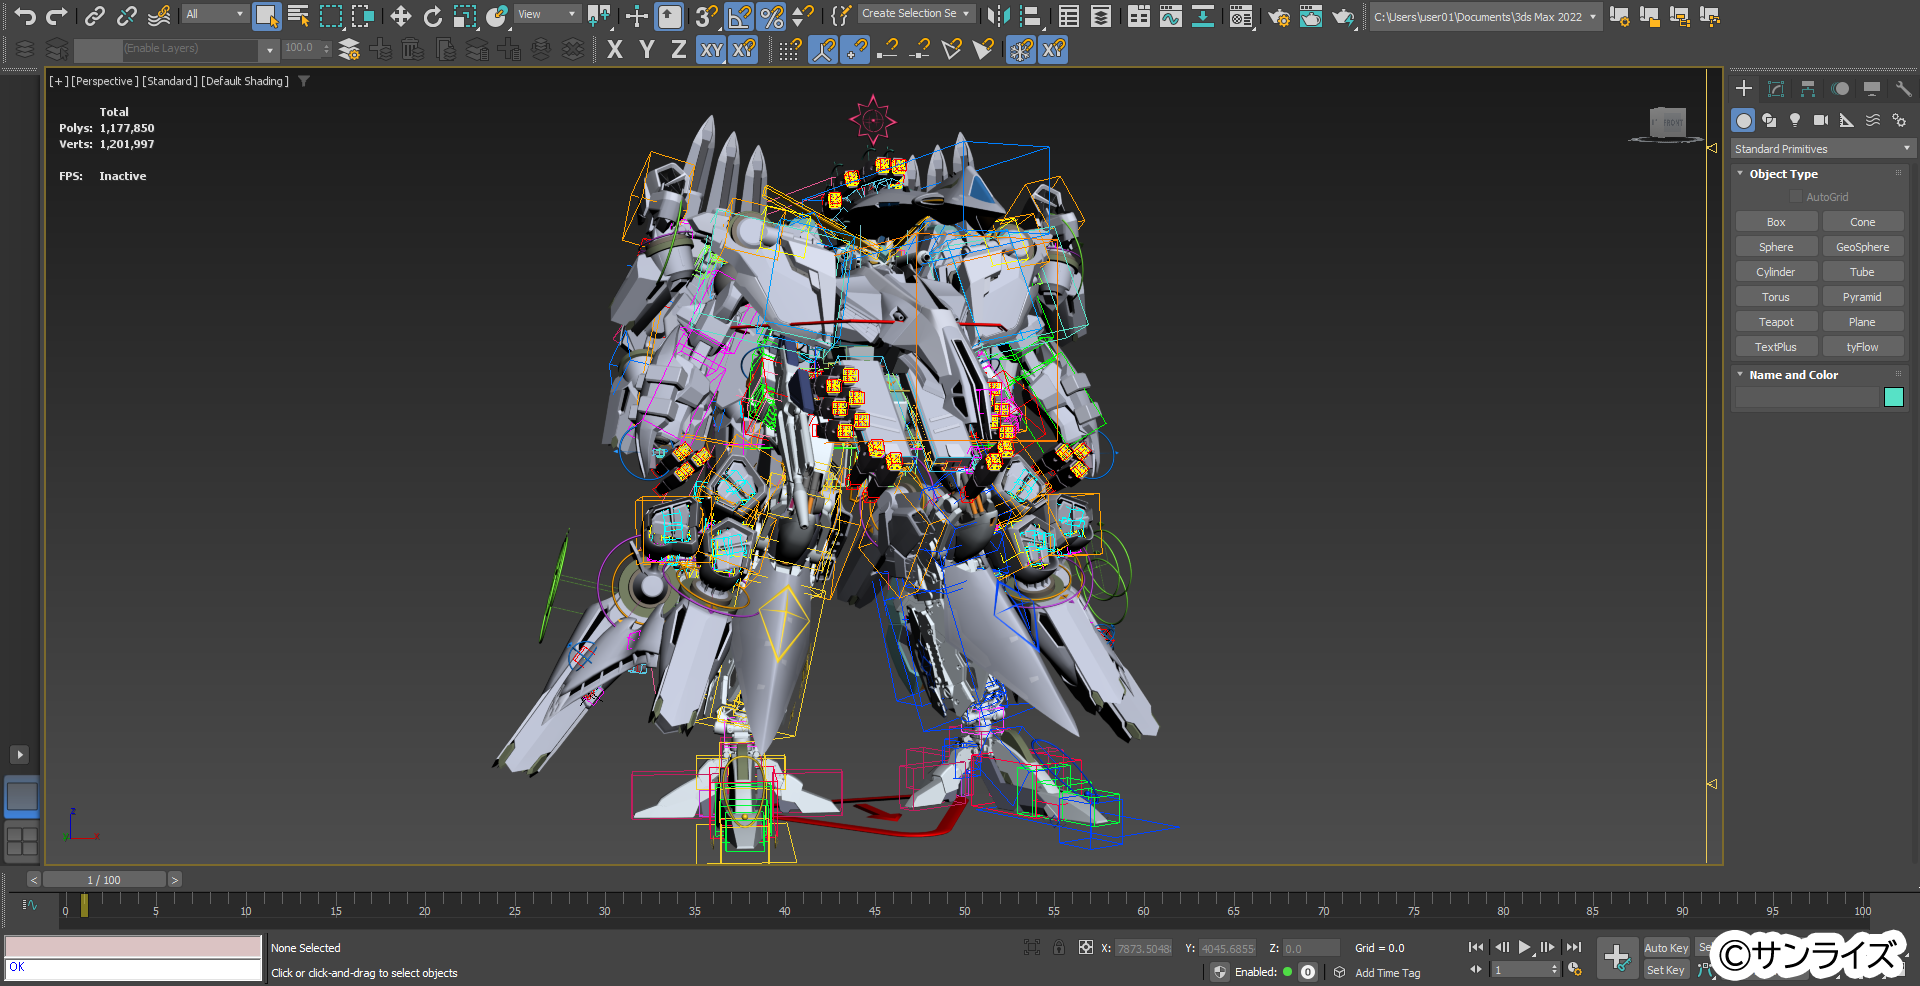Switch to the Create panel tab
Screen dimensions: 1920x986
pyautogui.click(x=1744, y=88)
